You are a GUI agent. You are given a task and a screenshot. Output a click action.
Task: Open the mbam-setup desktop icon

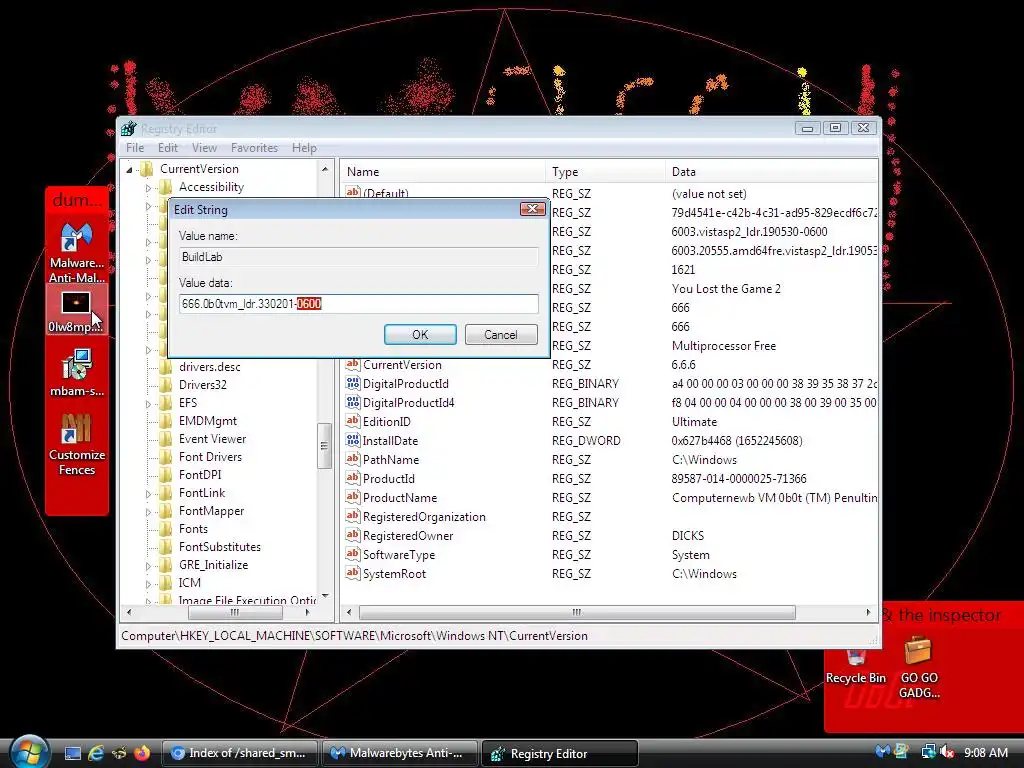(76, 372)
